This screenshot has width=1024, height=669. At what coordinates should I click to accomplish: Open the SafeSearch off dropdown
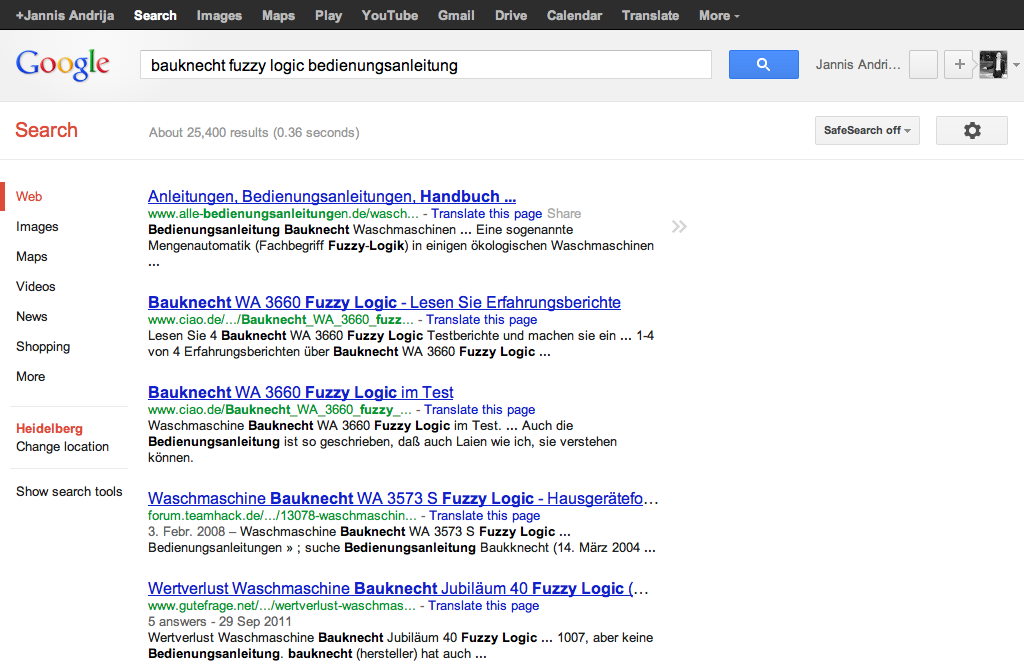coord(867,131)
